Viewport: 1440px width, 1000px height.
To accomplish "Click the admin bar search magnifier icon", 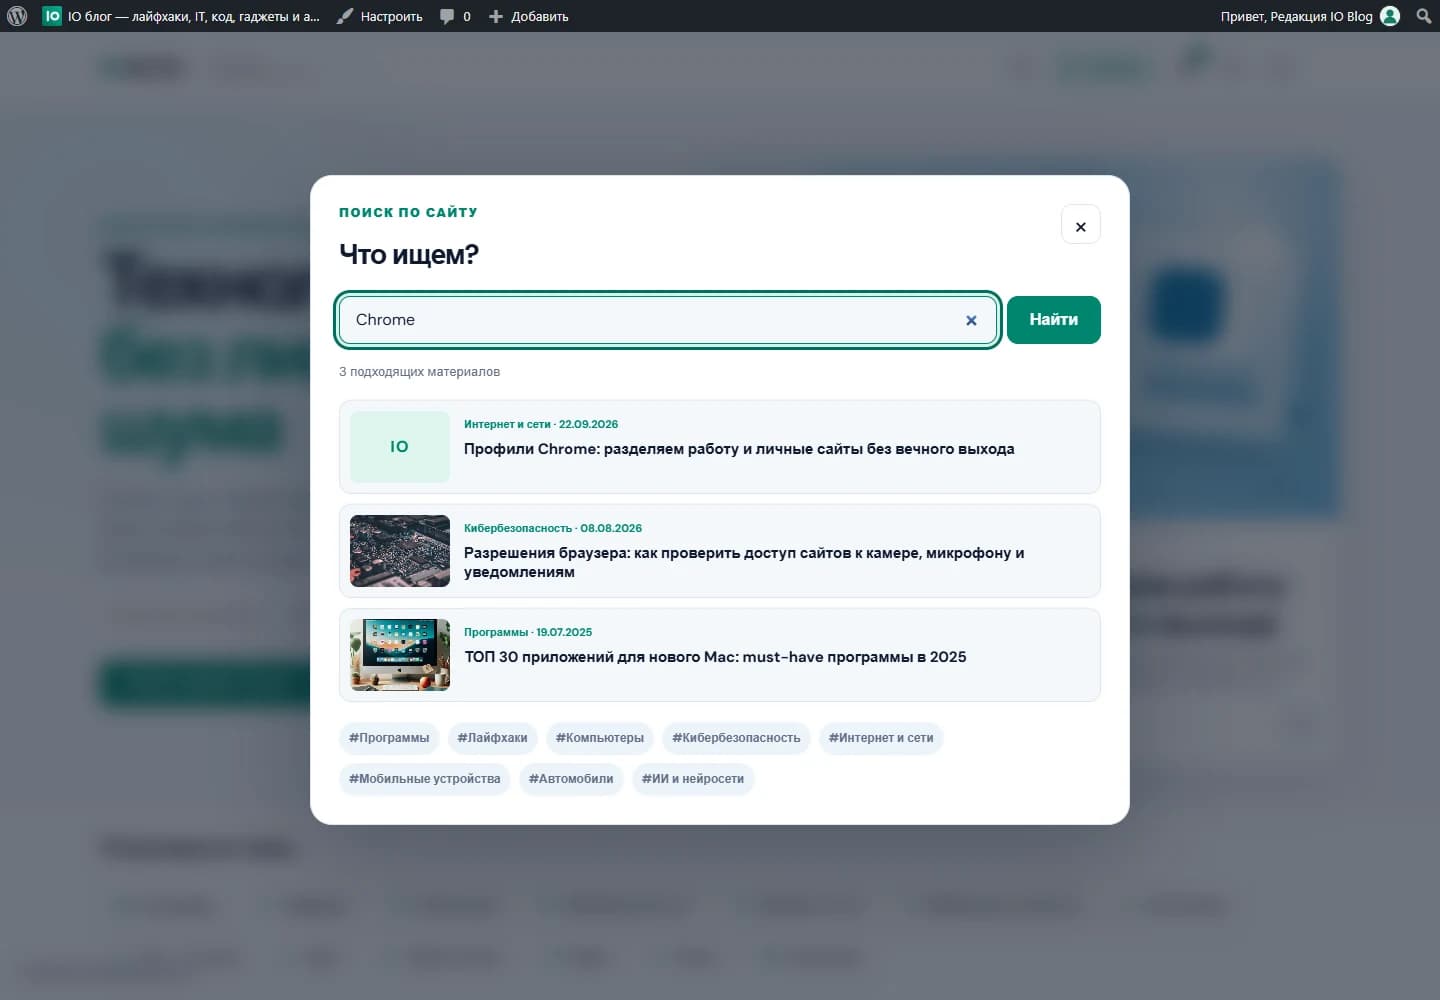I will (x=1424, y=16).
